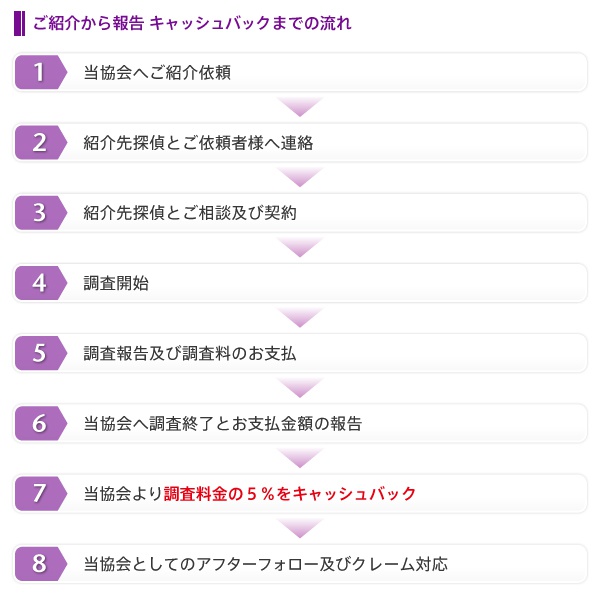Viewport: 600px width, 600px height.
Task: Click 紹介先探偵とご依頼者様へ連絡 step text
Action: (x=198, y=143)
